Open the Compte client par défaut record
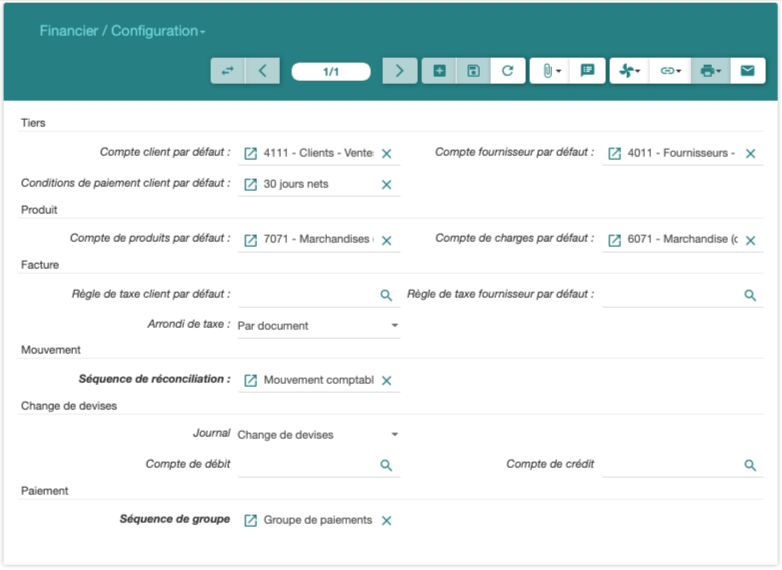 click(x=250, y=154)
